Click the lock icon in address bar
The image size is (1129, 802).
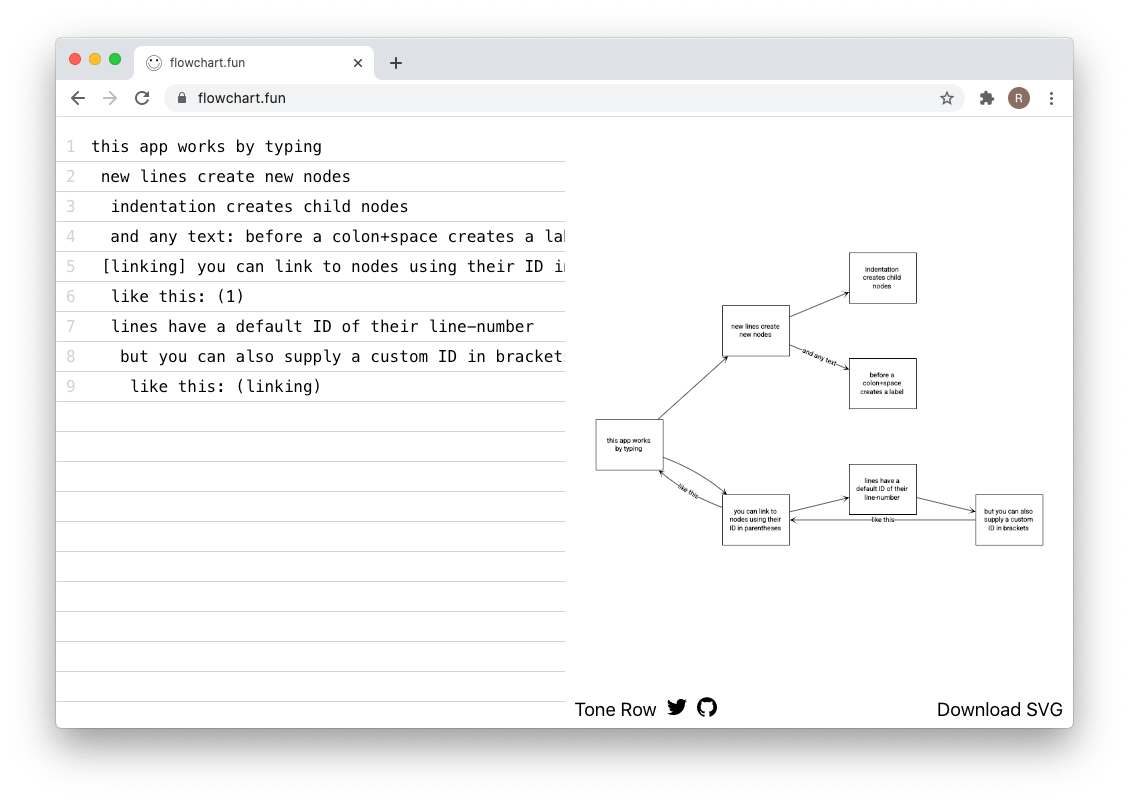click(x=182, y=98)
